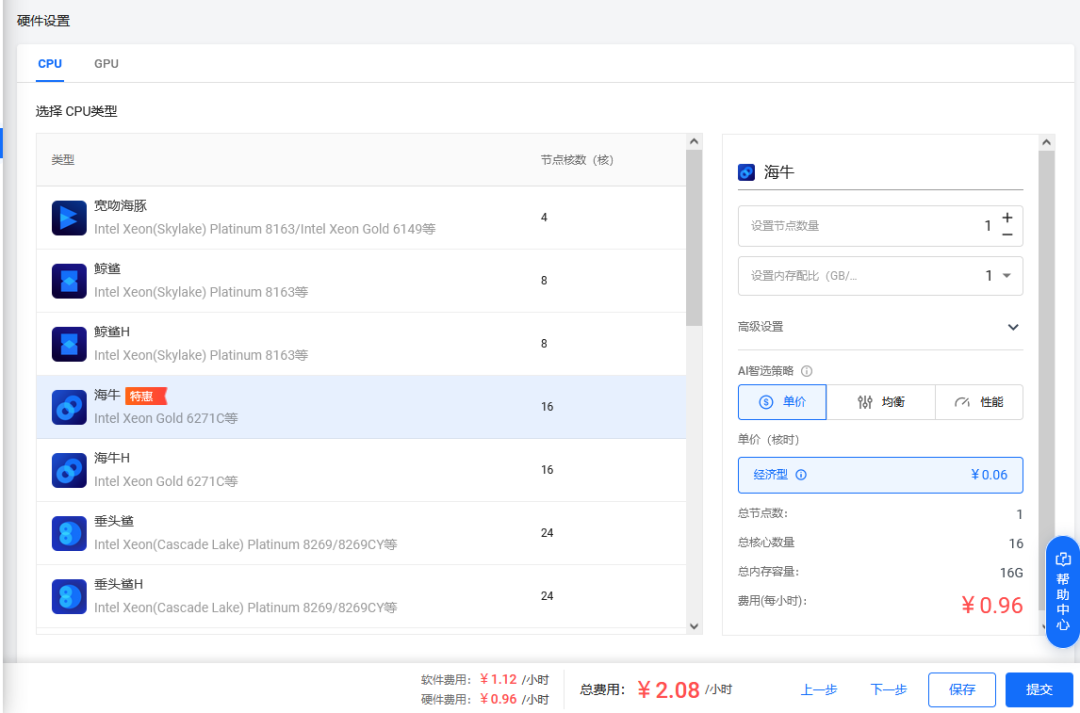Image resolution: width=1080 pixels, height=713 pixels.
Task: Click the info icon beside 经济型
Action: (x=800, y=475)
